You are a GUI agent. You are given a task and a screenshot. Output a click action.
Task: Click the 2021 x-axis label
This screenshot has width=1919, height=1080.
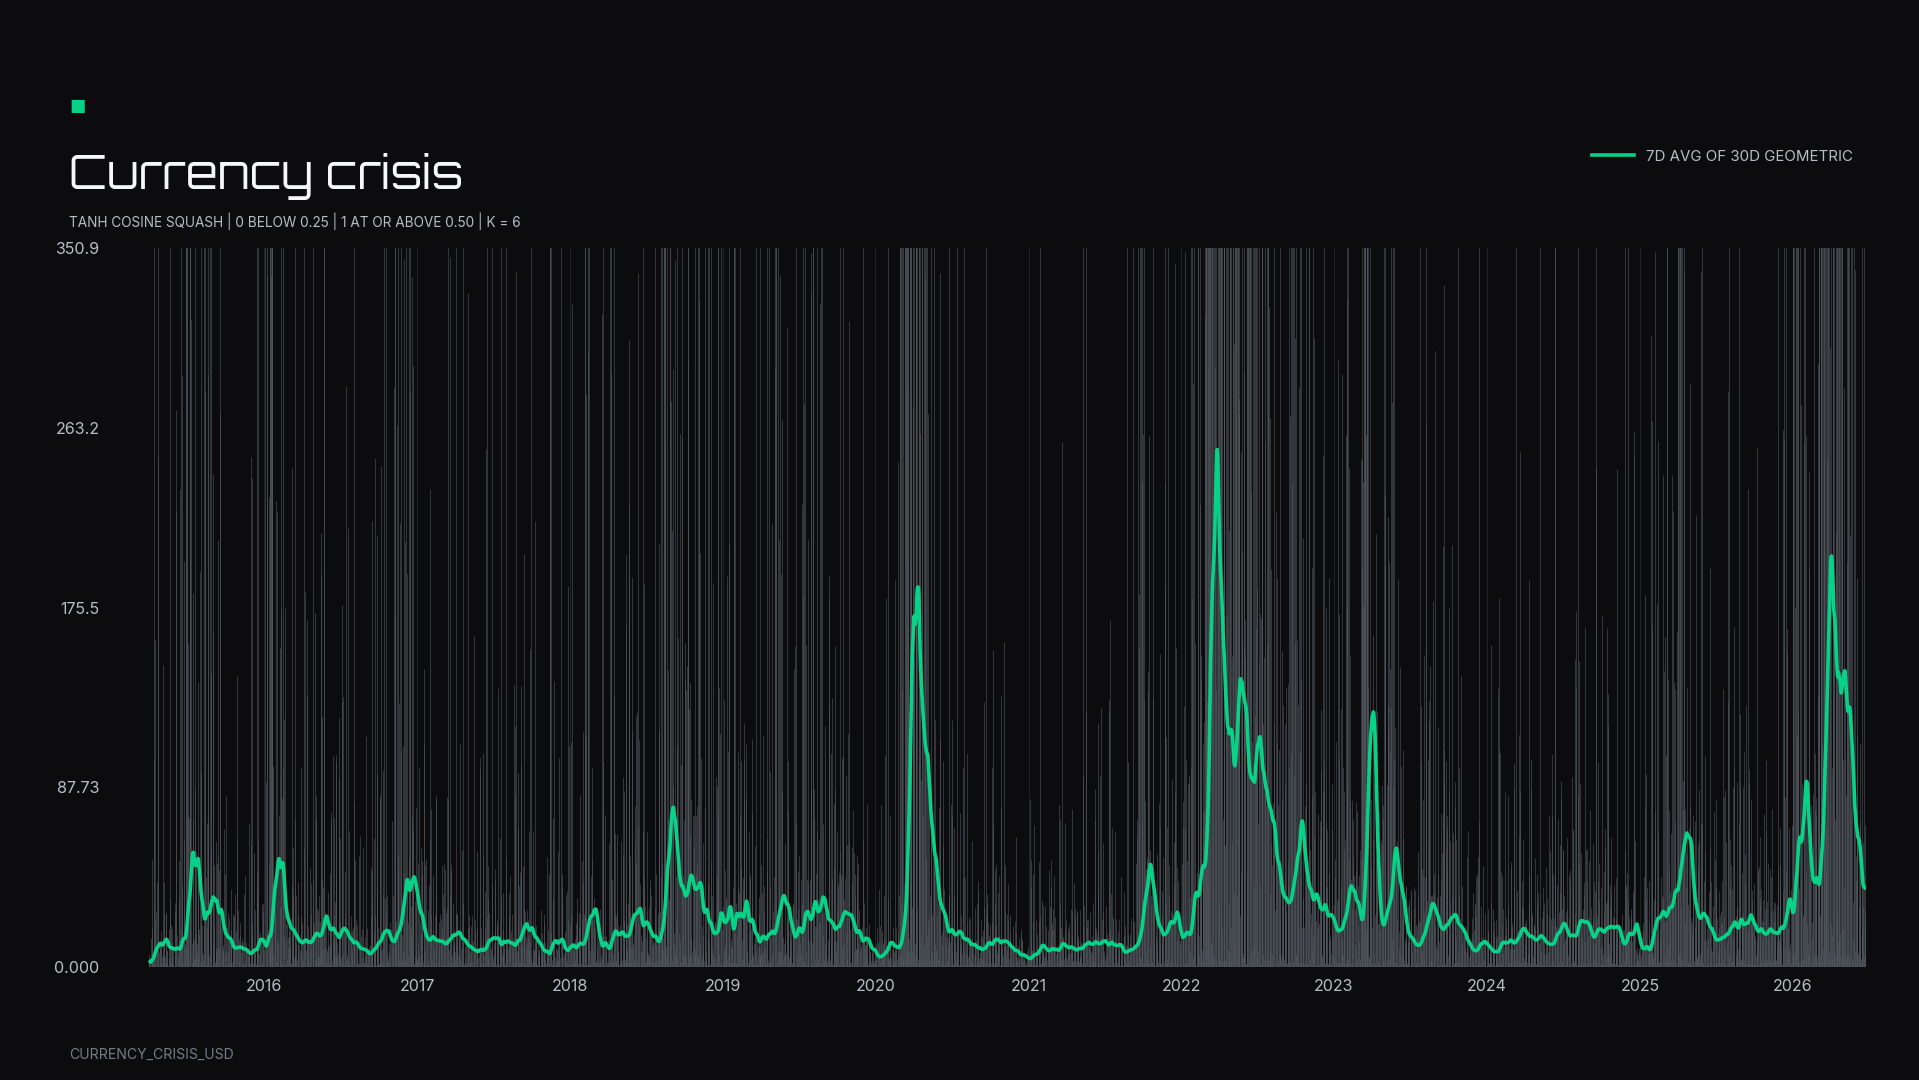[1029, 985]
